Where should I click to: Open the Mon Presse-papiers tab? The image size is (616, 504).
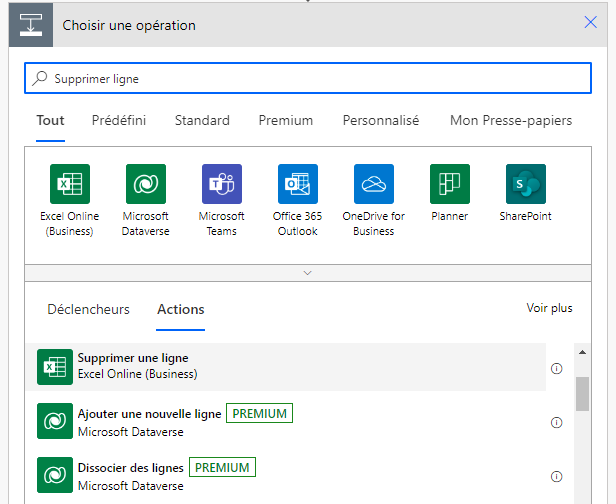coord(511,121)
